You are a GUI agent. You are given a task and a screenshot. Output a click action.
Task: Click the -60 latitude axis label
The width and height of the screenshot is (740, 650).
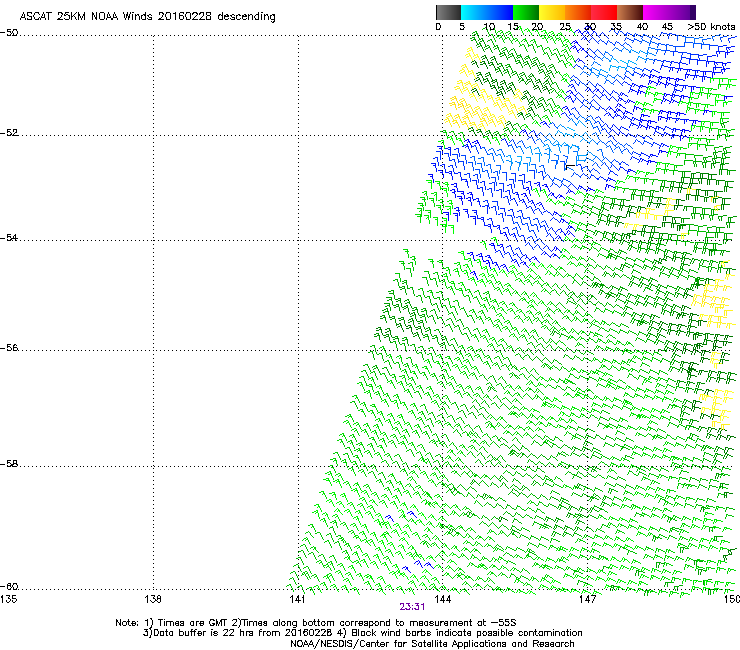tap(9, 587)
